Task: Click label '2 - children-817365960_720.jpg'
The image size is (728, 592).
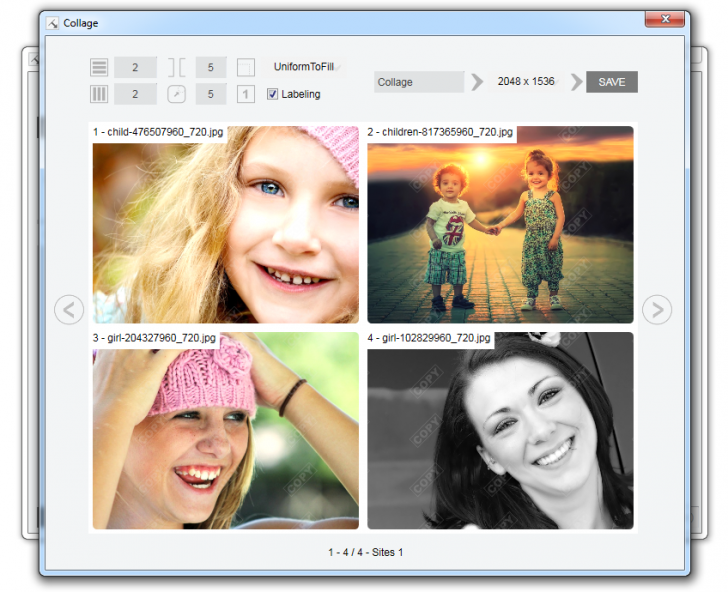Action: click(x=440, y=132)
